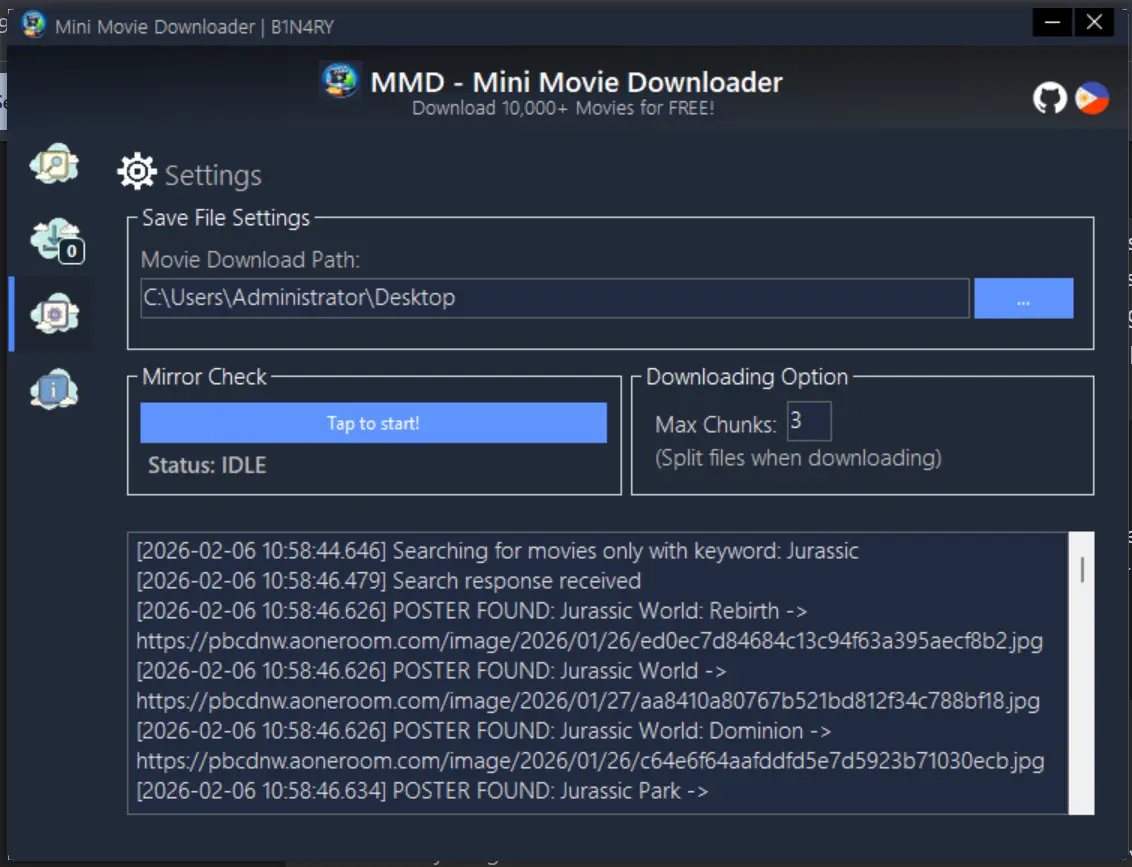Click poster URL ending c64e6f64aafddfd5e7d5923b71030ecb.jpg
The image size is (1132, 867).
point(590,761)
